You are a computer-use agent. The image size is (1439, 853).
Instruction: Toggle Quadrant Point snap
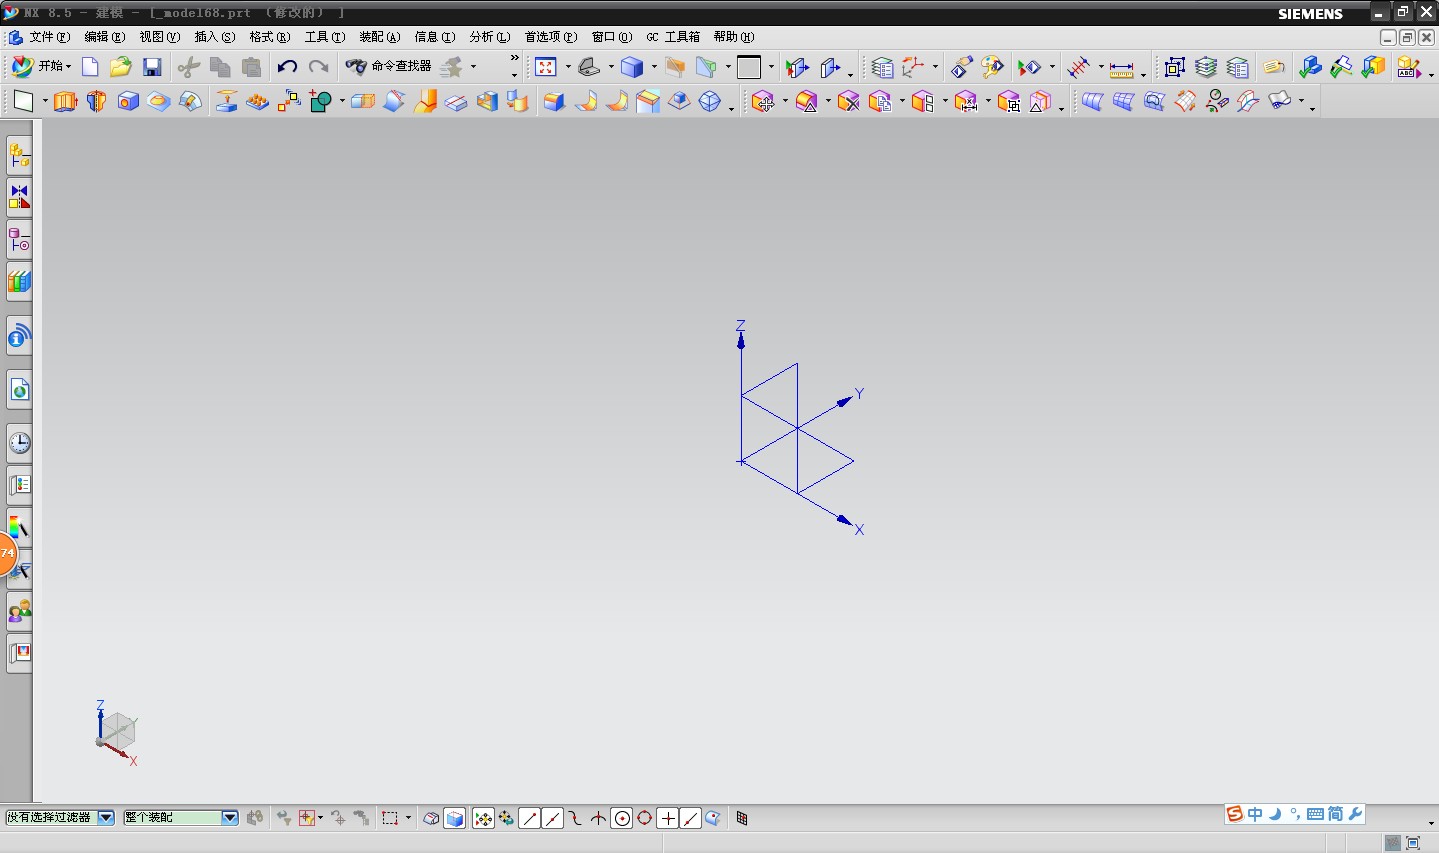(x=645, y=818)
